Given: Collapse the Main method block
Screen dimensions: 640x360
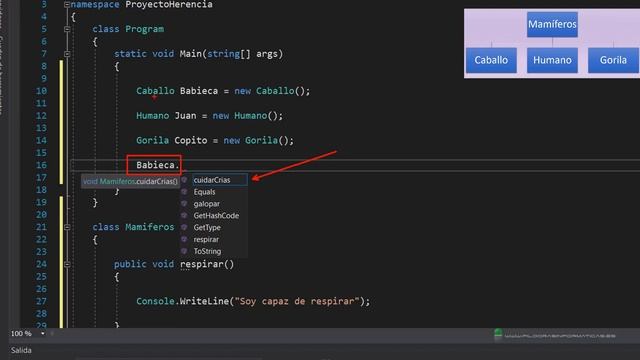Looking at the screenshot, I should pos(67,54).
